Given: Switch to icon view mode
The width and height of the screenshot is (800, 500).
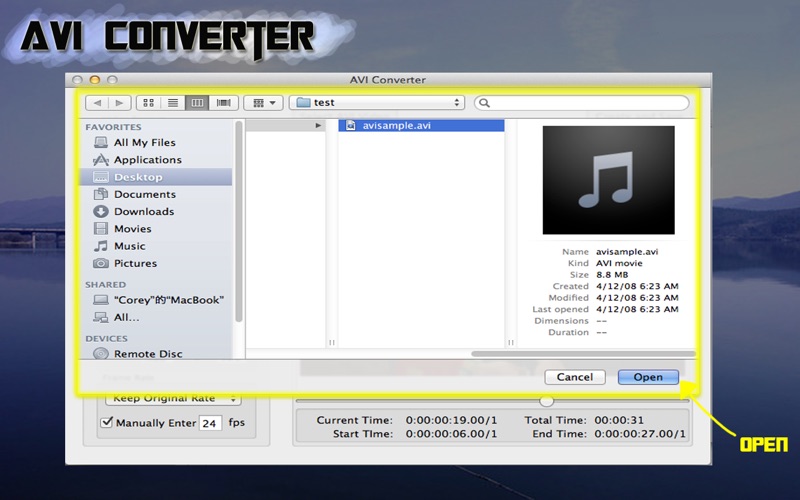Looking at the screenshot, I should (148, 103).
